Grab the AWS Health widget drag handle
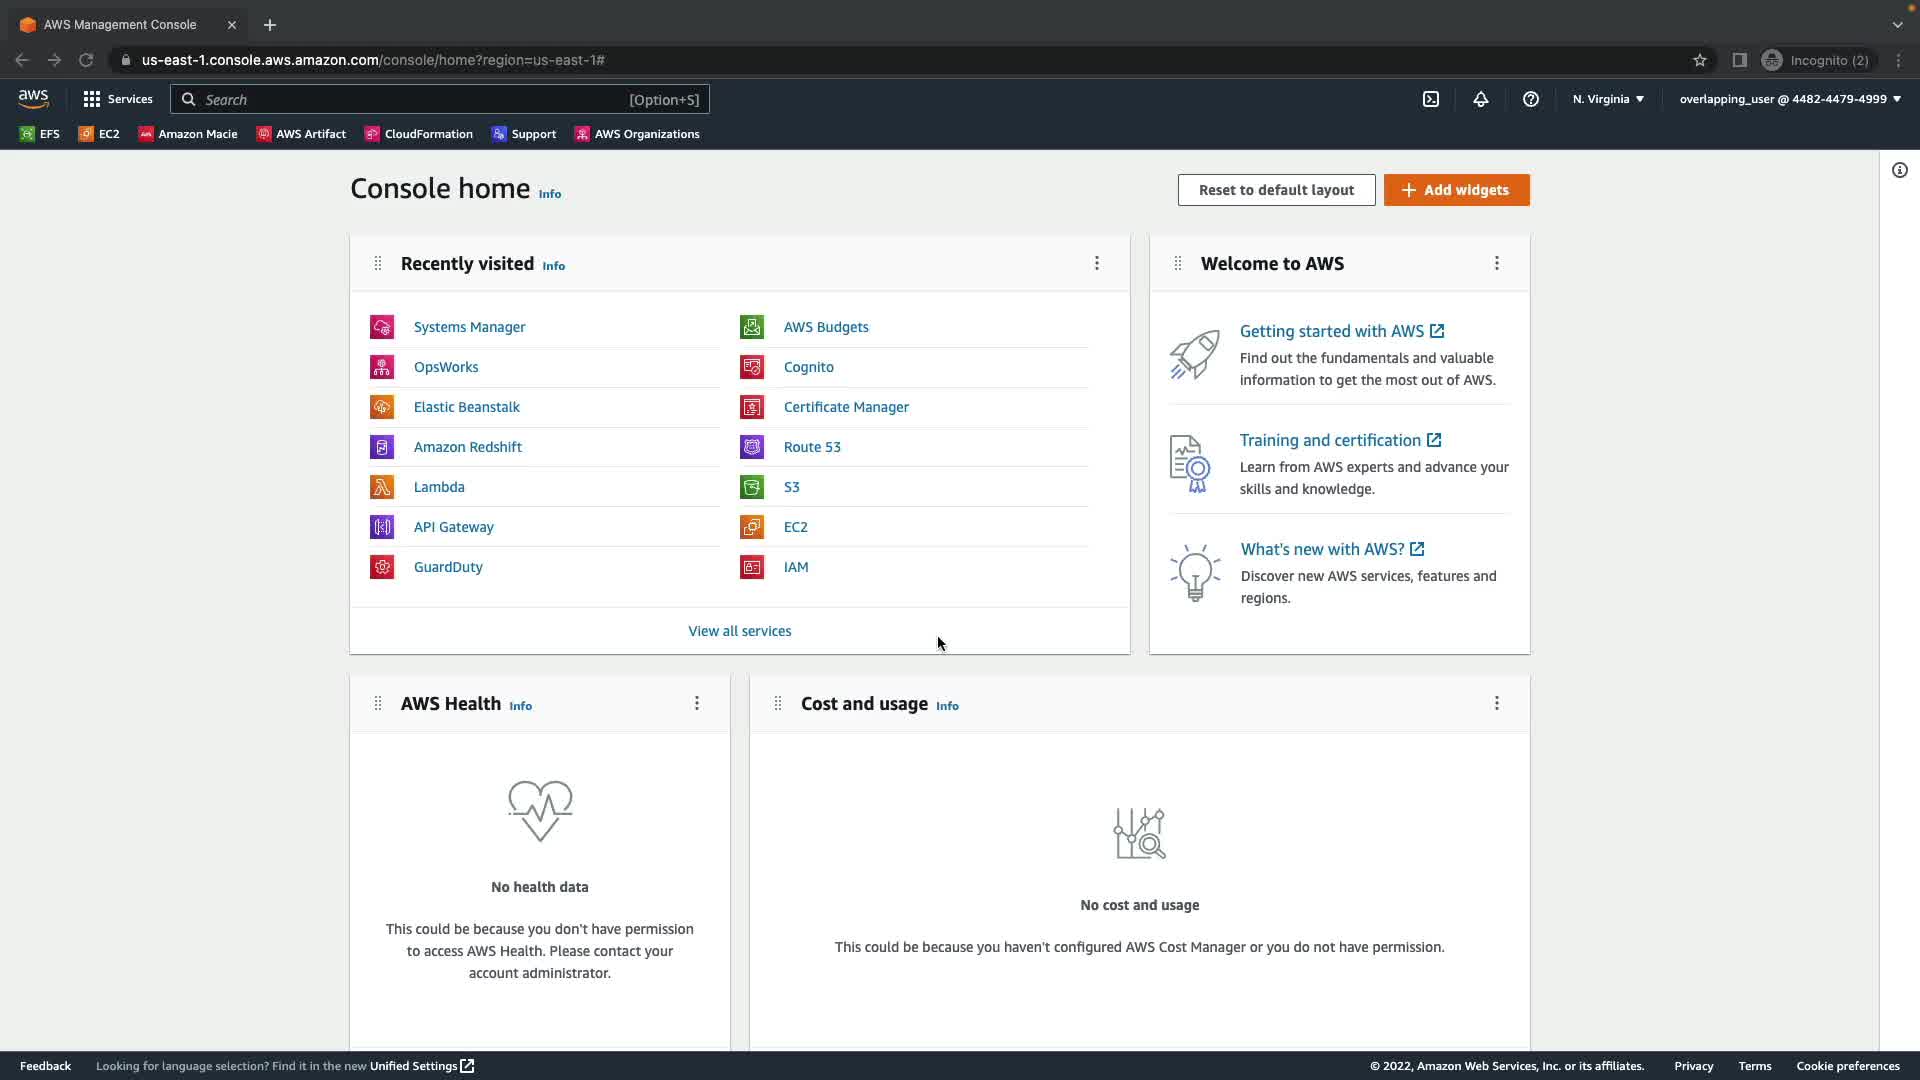The height and width of the screenshot is (1080, 1920). [x=378, y=703]
